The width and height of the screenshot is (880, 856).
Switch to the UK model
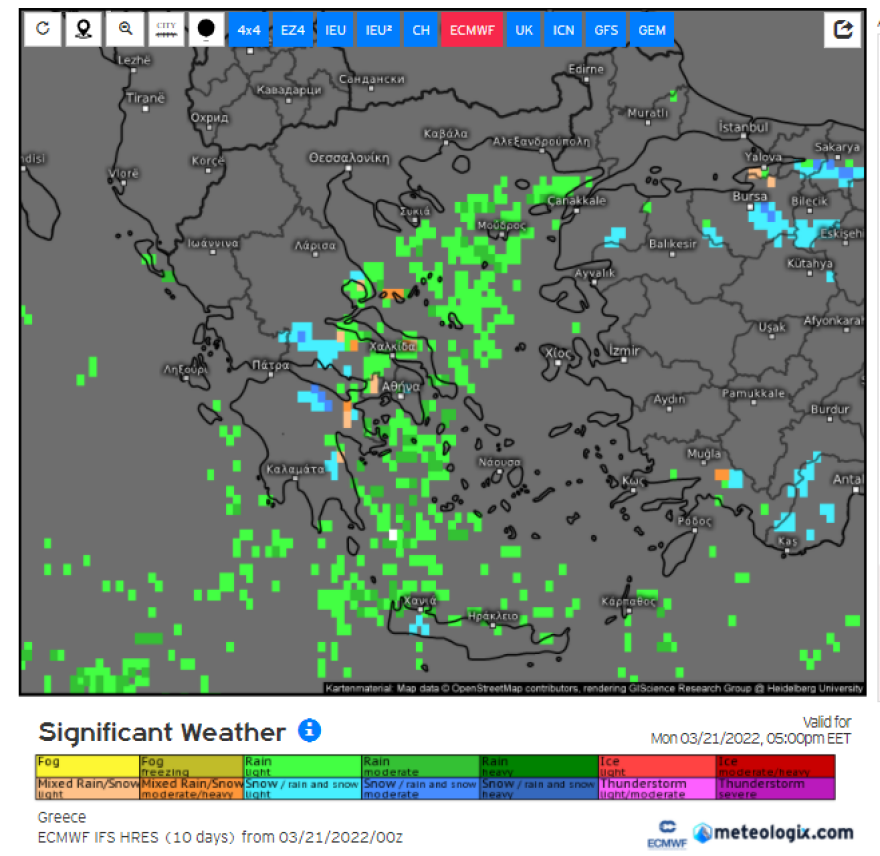click(524, 30)
